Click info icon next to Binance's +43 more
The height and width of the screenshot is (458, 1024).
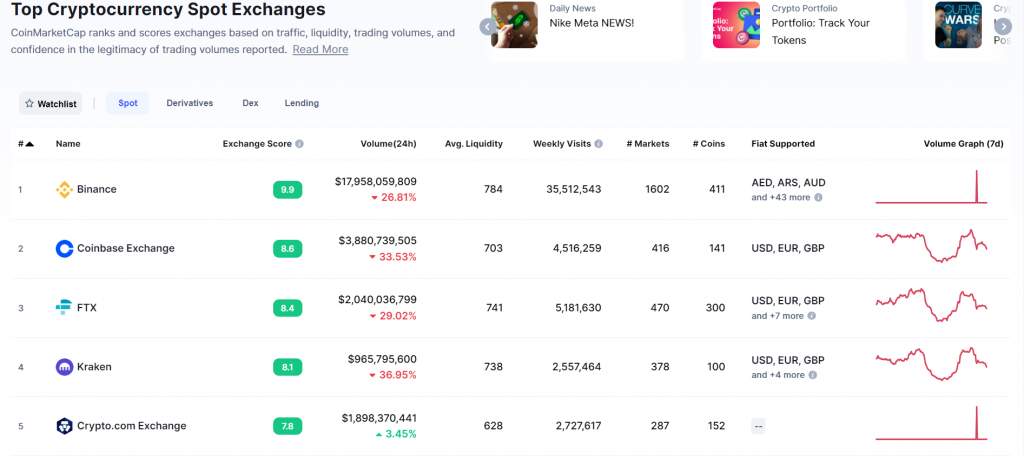[x=818, y=198]
